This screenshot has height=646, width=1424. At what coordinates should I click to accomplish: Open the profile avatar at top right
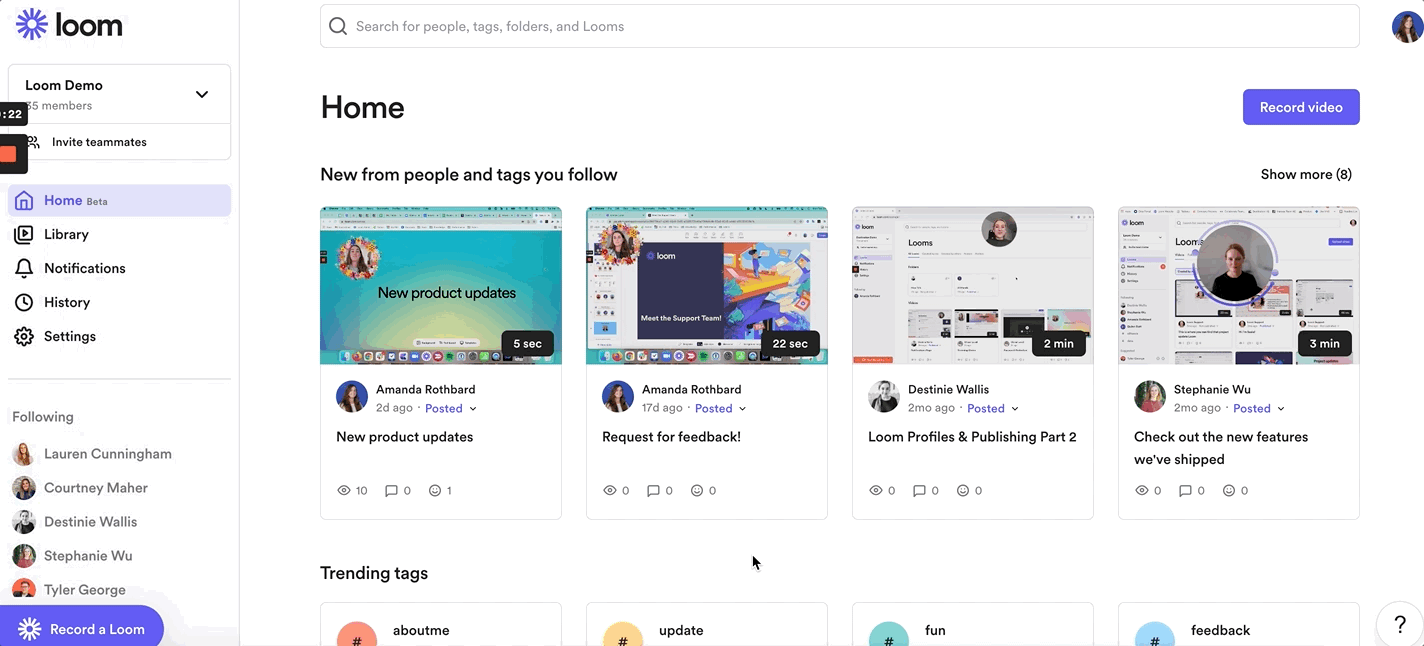coord(1407,26)
